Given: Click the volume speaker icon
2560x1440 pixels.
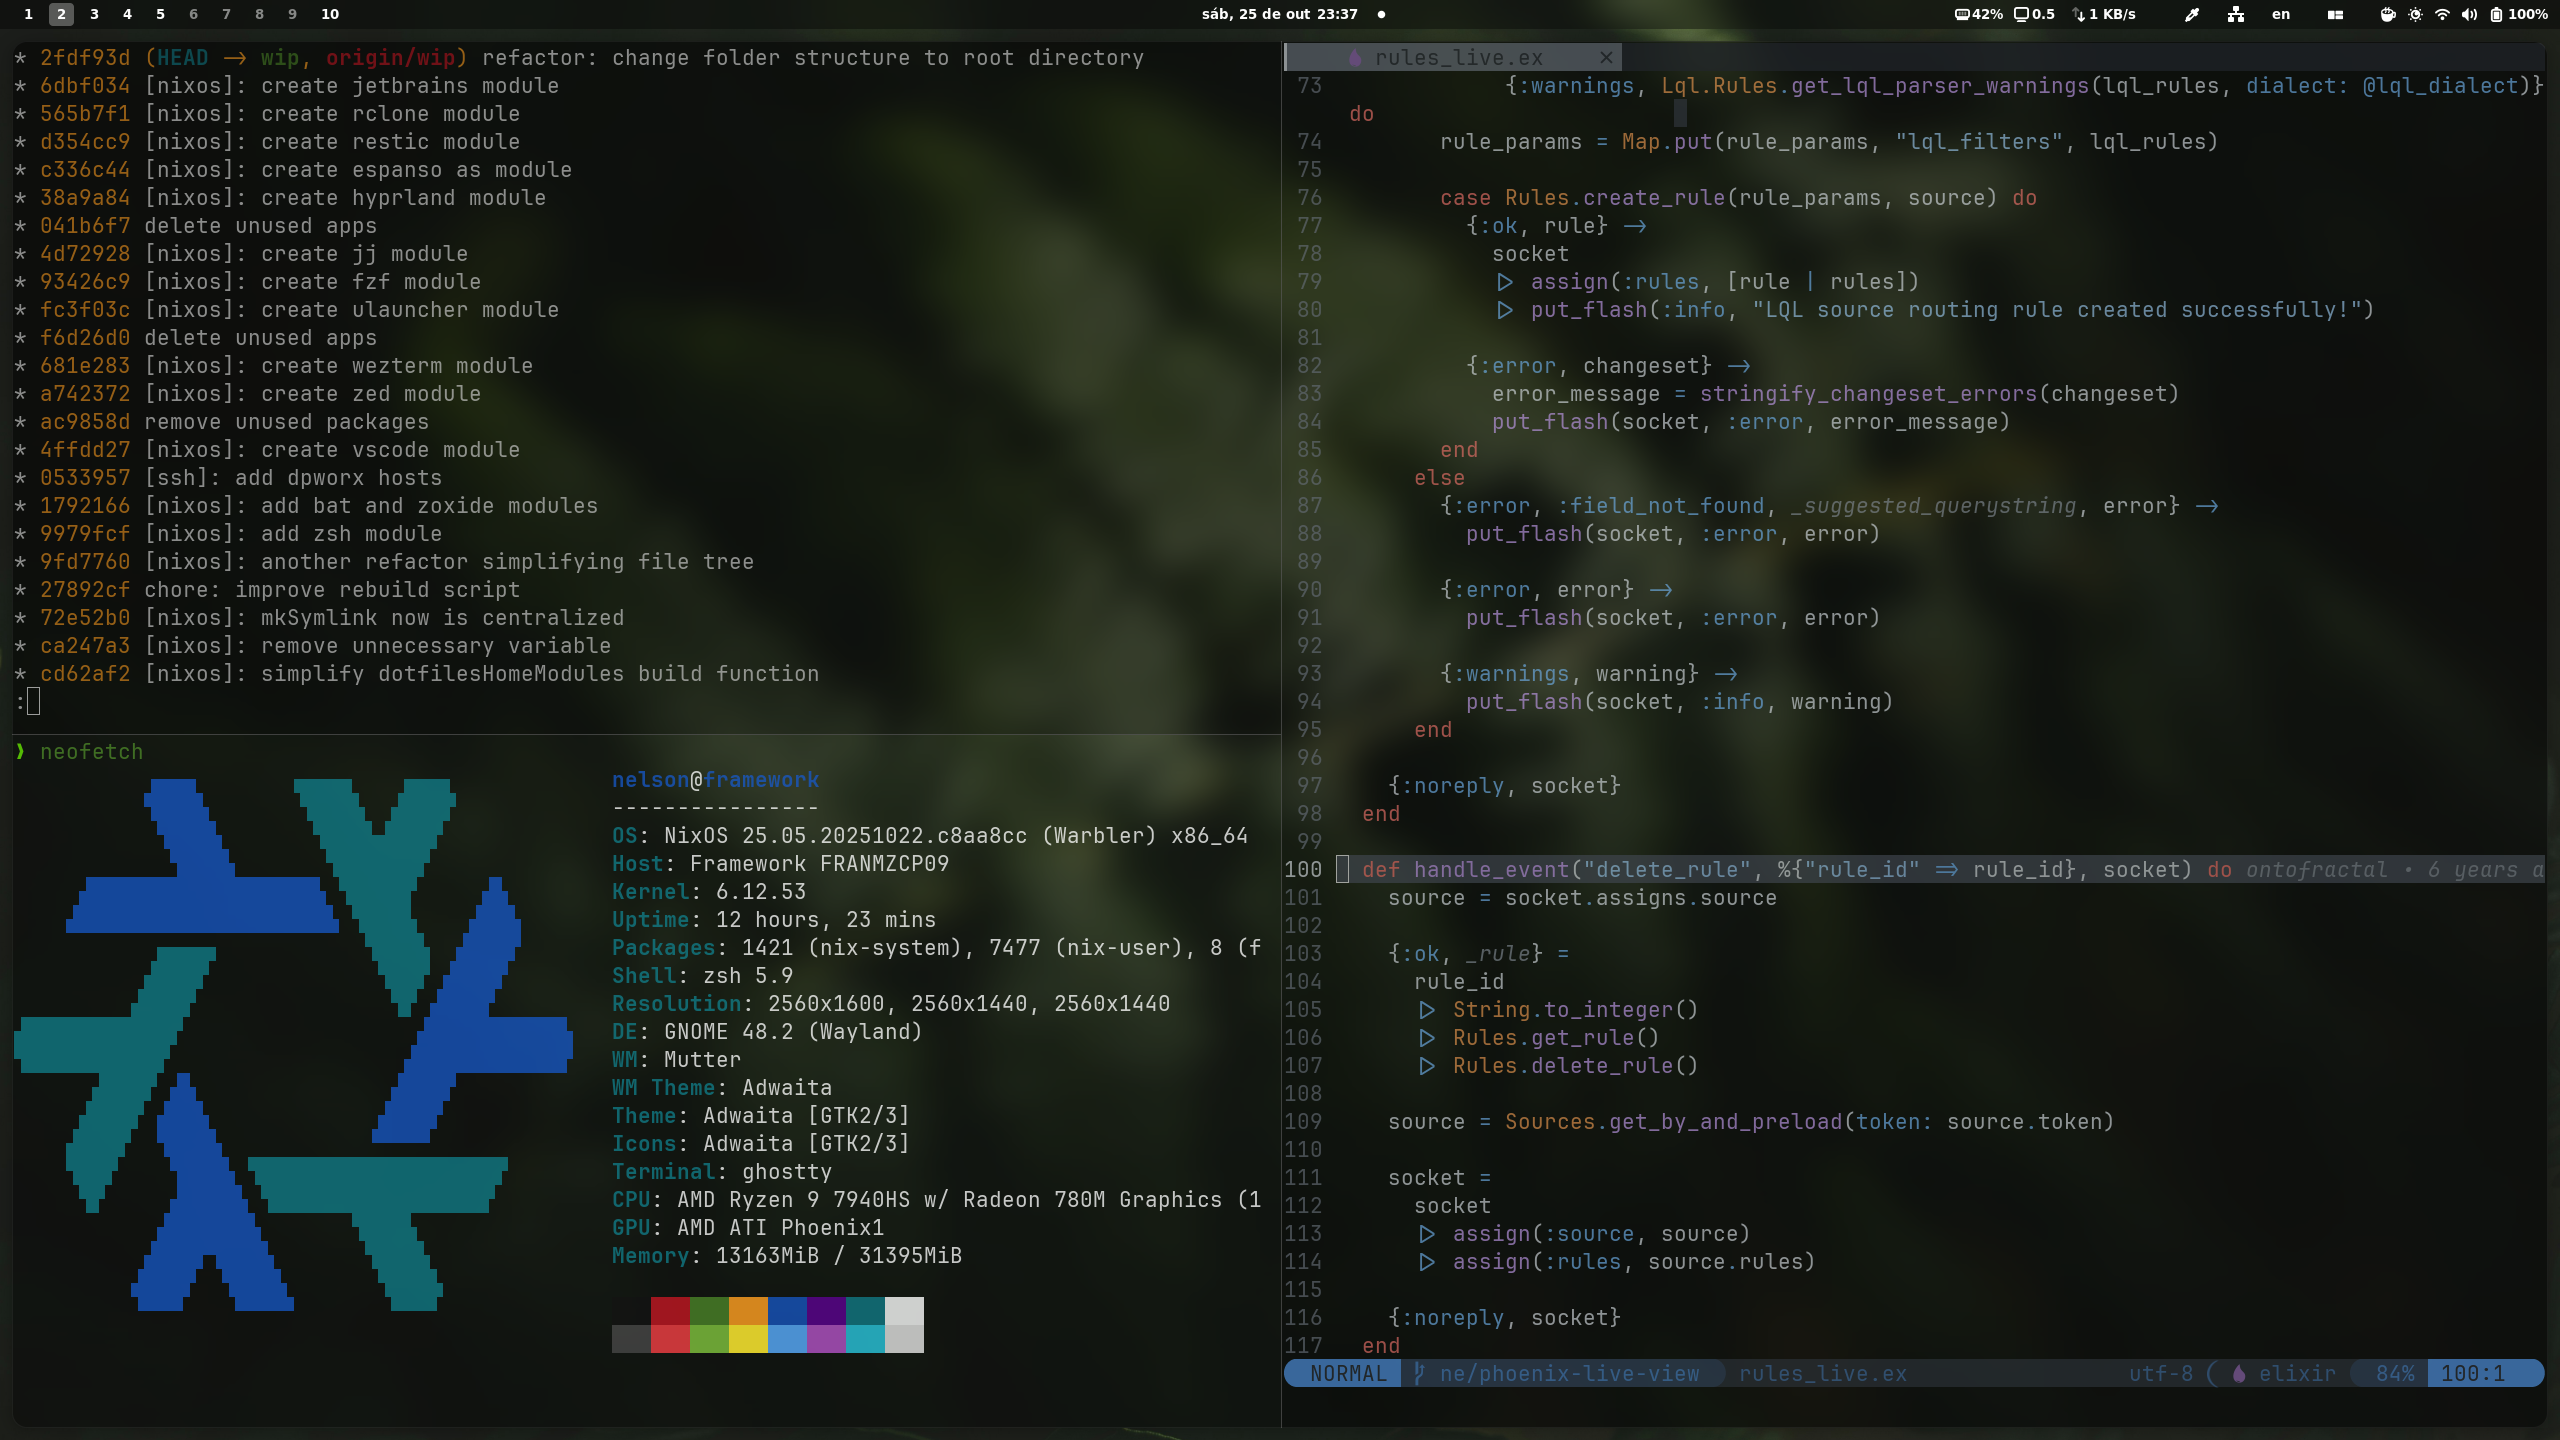Looking at the screenshot, I should tap(2469, 14).
